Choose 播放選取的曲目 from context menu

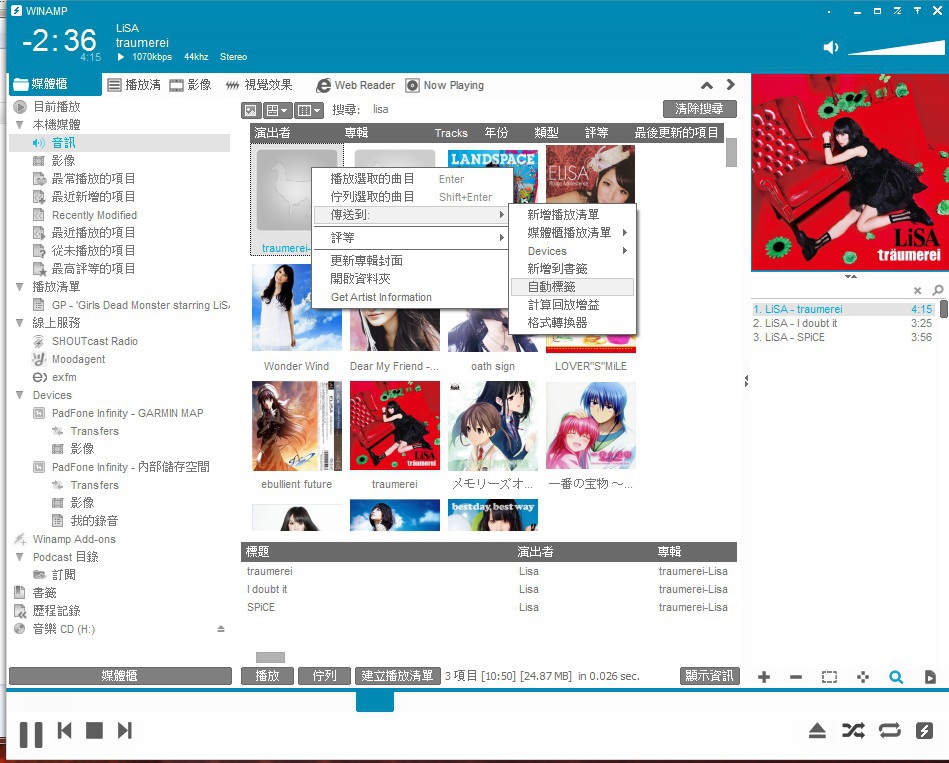(411, 179)
